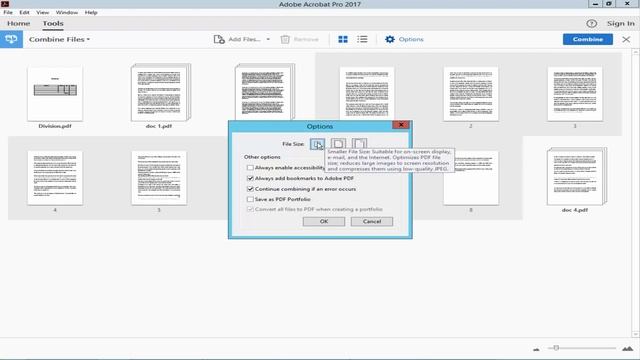The image size is (640, 360).
Task: Adjust the thumbnail size slider handle
Action: [556, 348]
